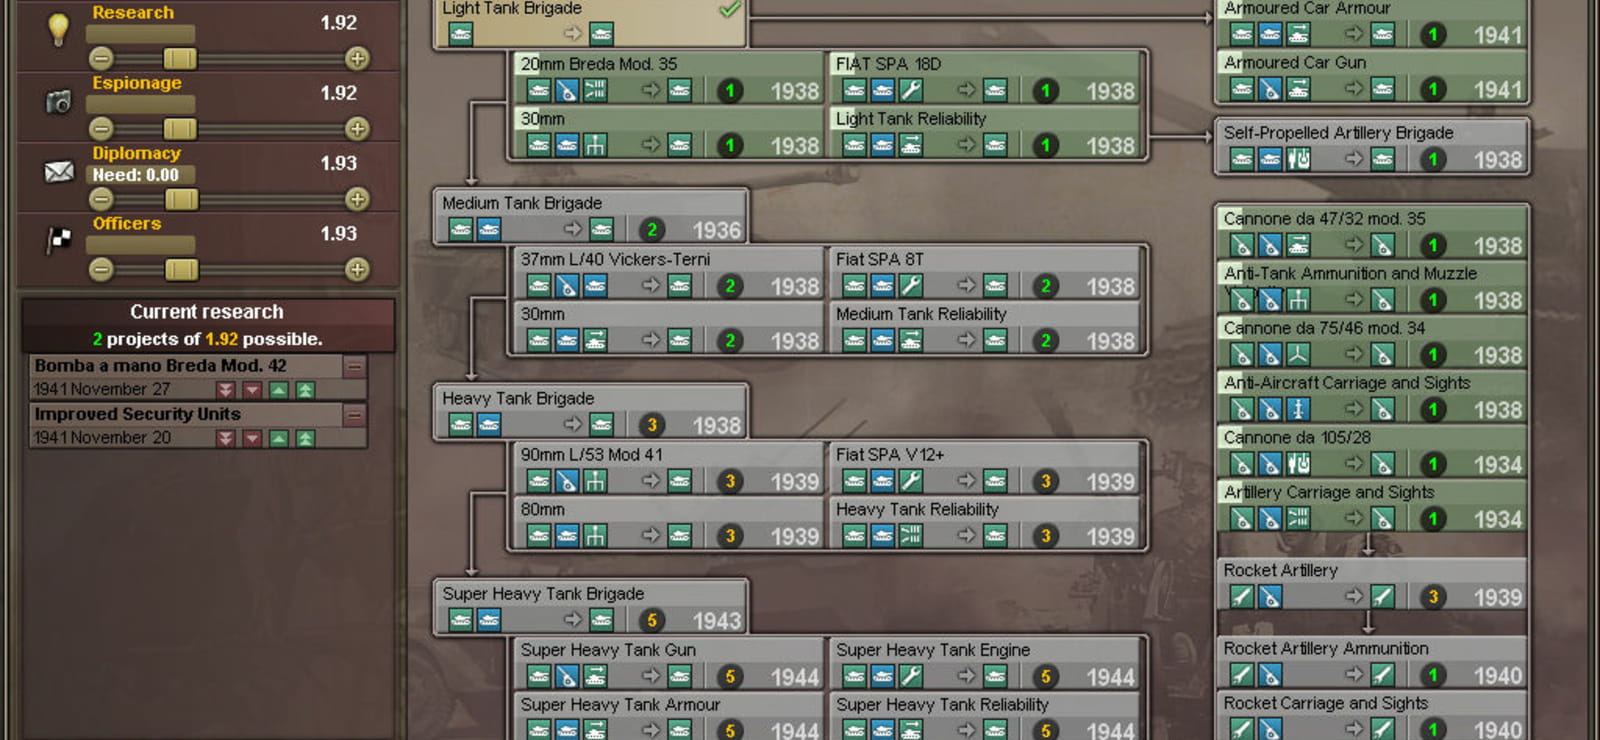Increase Research funding with plus button
Viewport: 1600px width, 740px height.
pyautogui.click(x=357, y=59)
